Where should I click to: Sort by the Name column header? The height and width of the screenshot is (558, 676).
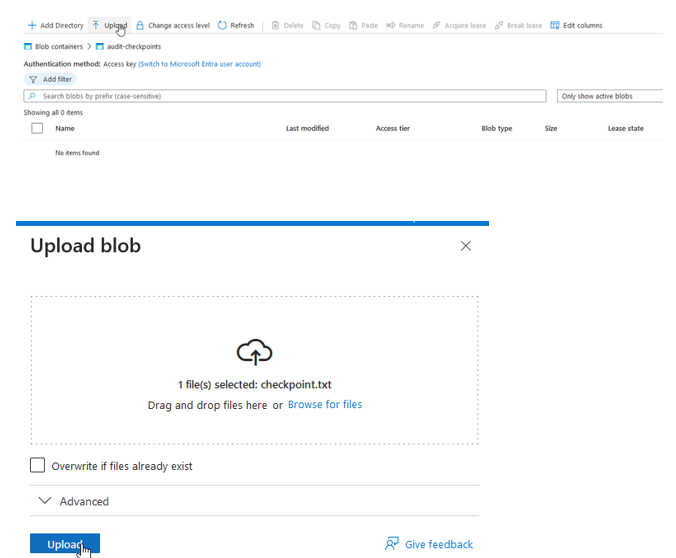(65, 128)
